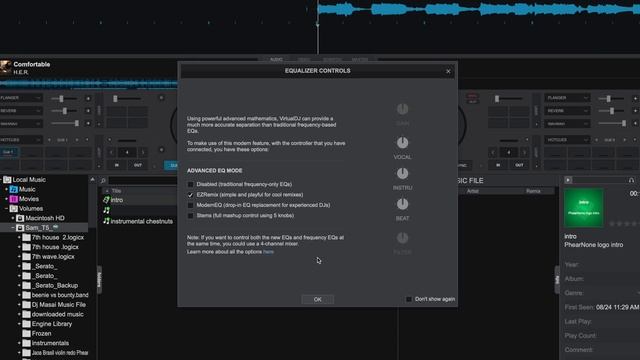
Task: Click left deck loop IN button
Action: tap(117, 165)
